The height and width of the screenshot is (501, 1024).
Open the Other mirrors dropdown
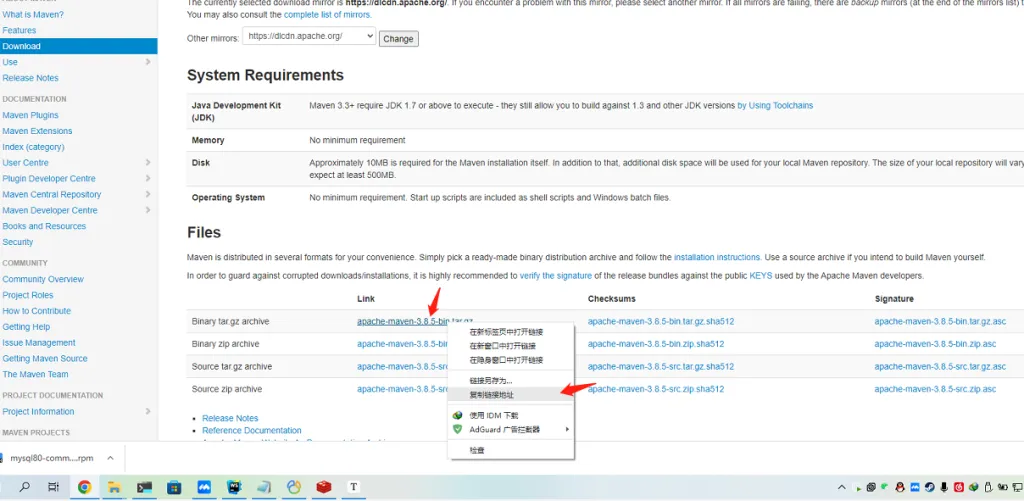[x=309, y=37]
